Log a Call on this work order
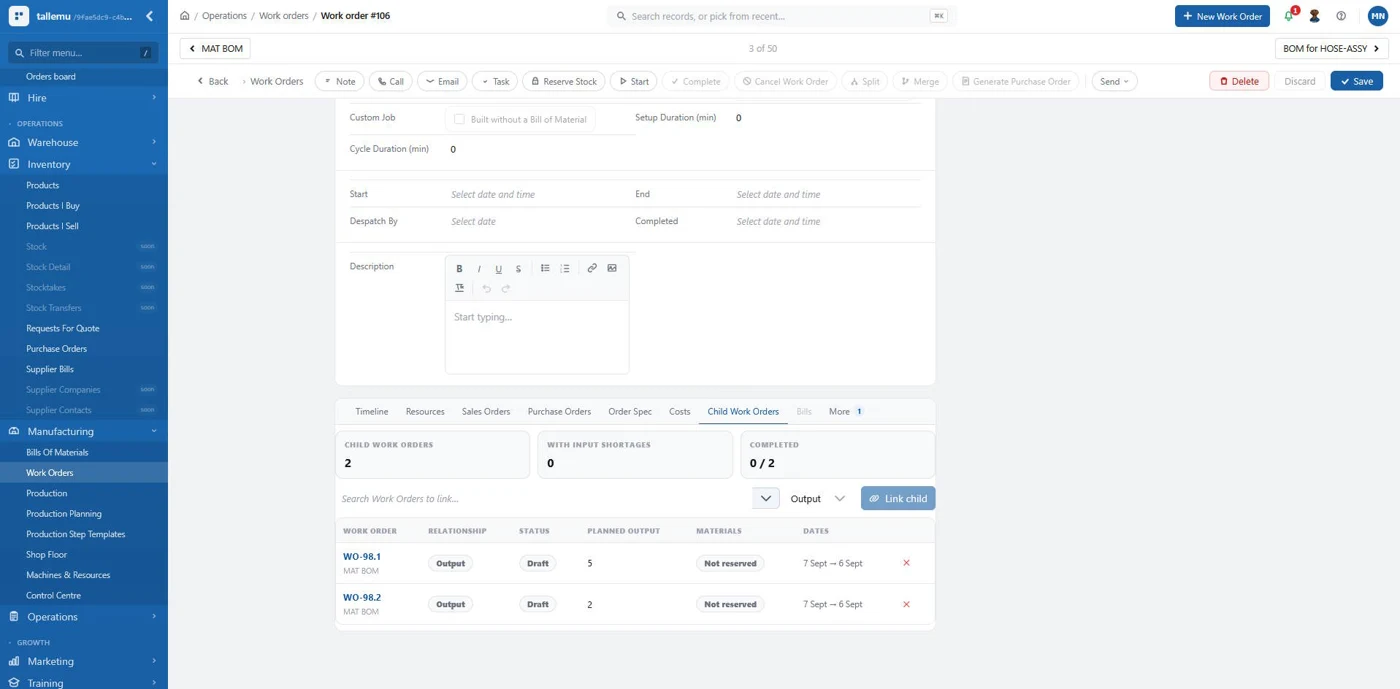Screen dimensions: 1400x689 391,81
